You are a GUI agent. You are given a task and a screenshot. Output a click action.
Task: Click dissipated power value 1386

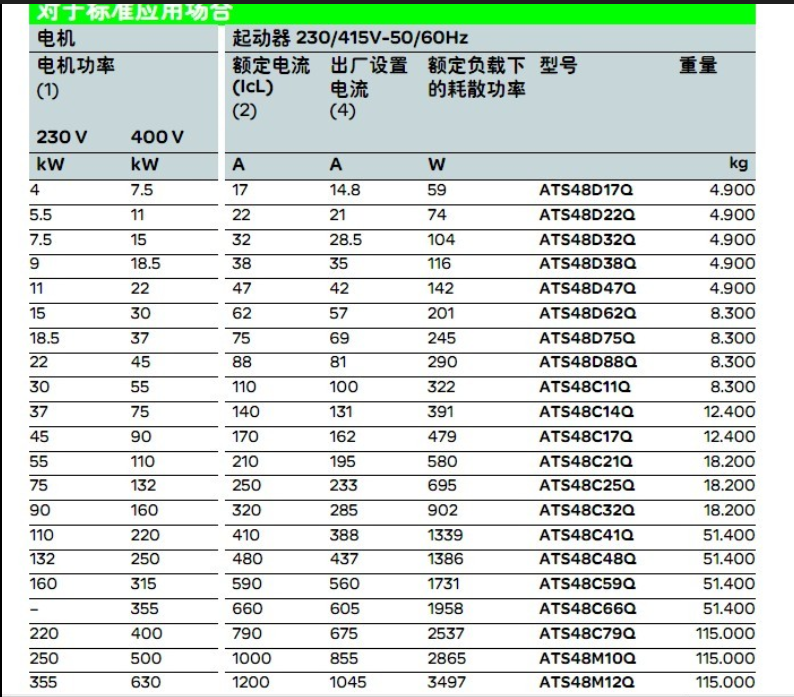click(445, 559)
